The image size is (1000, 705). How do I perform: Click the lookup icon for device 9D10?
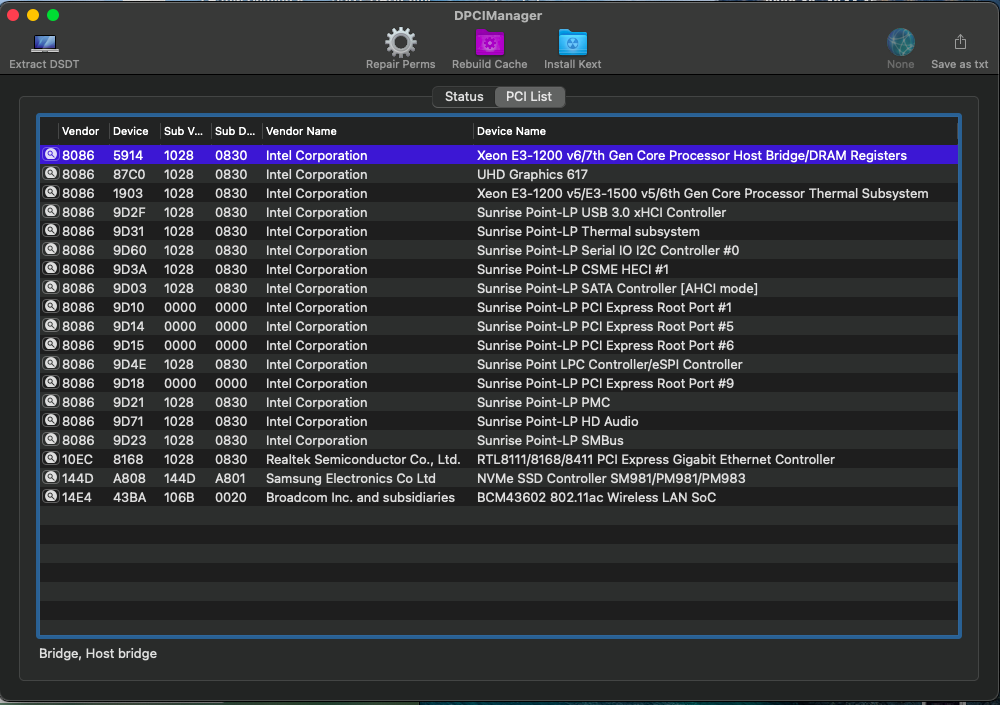(50, 307)
